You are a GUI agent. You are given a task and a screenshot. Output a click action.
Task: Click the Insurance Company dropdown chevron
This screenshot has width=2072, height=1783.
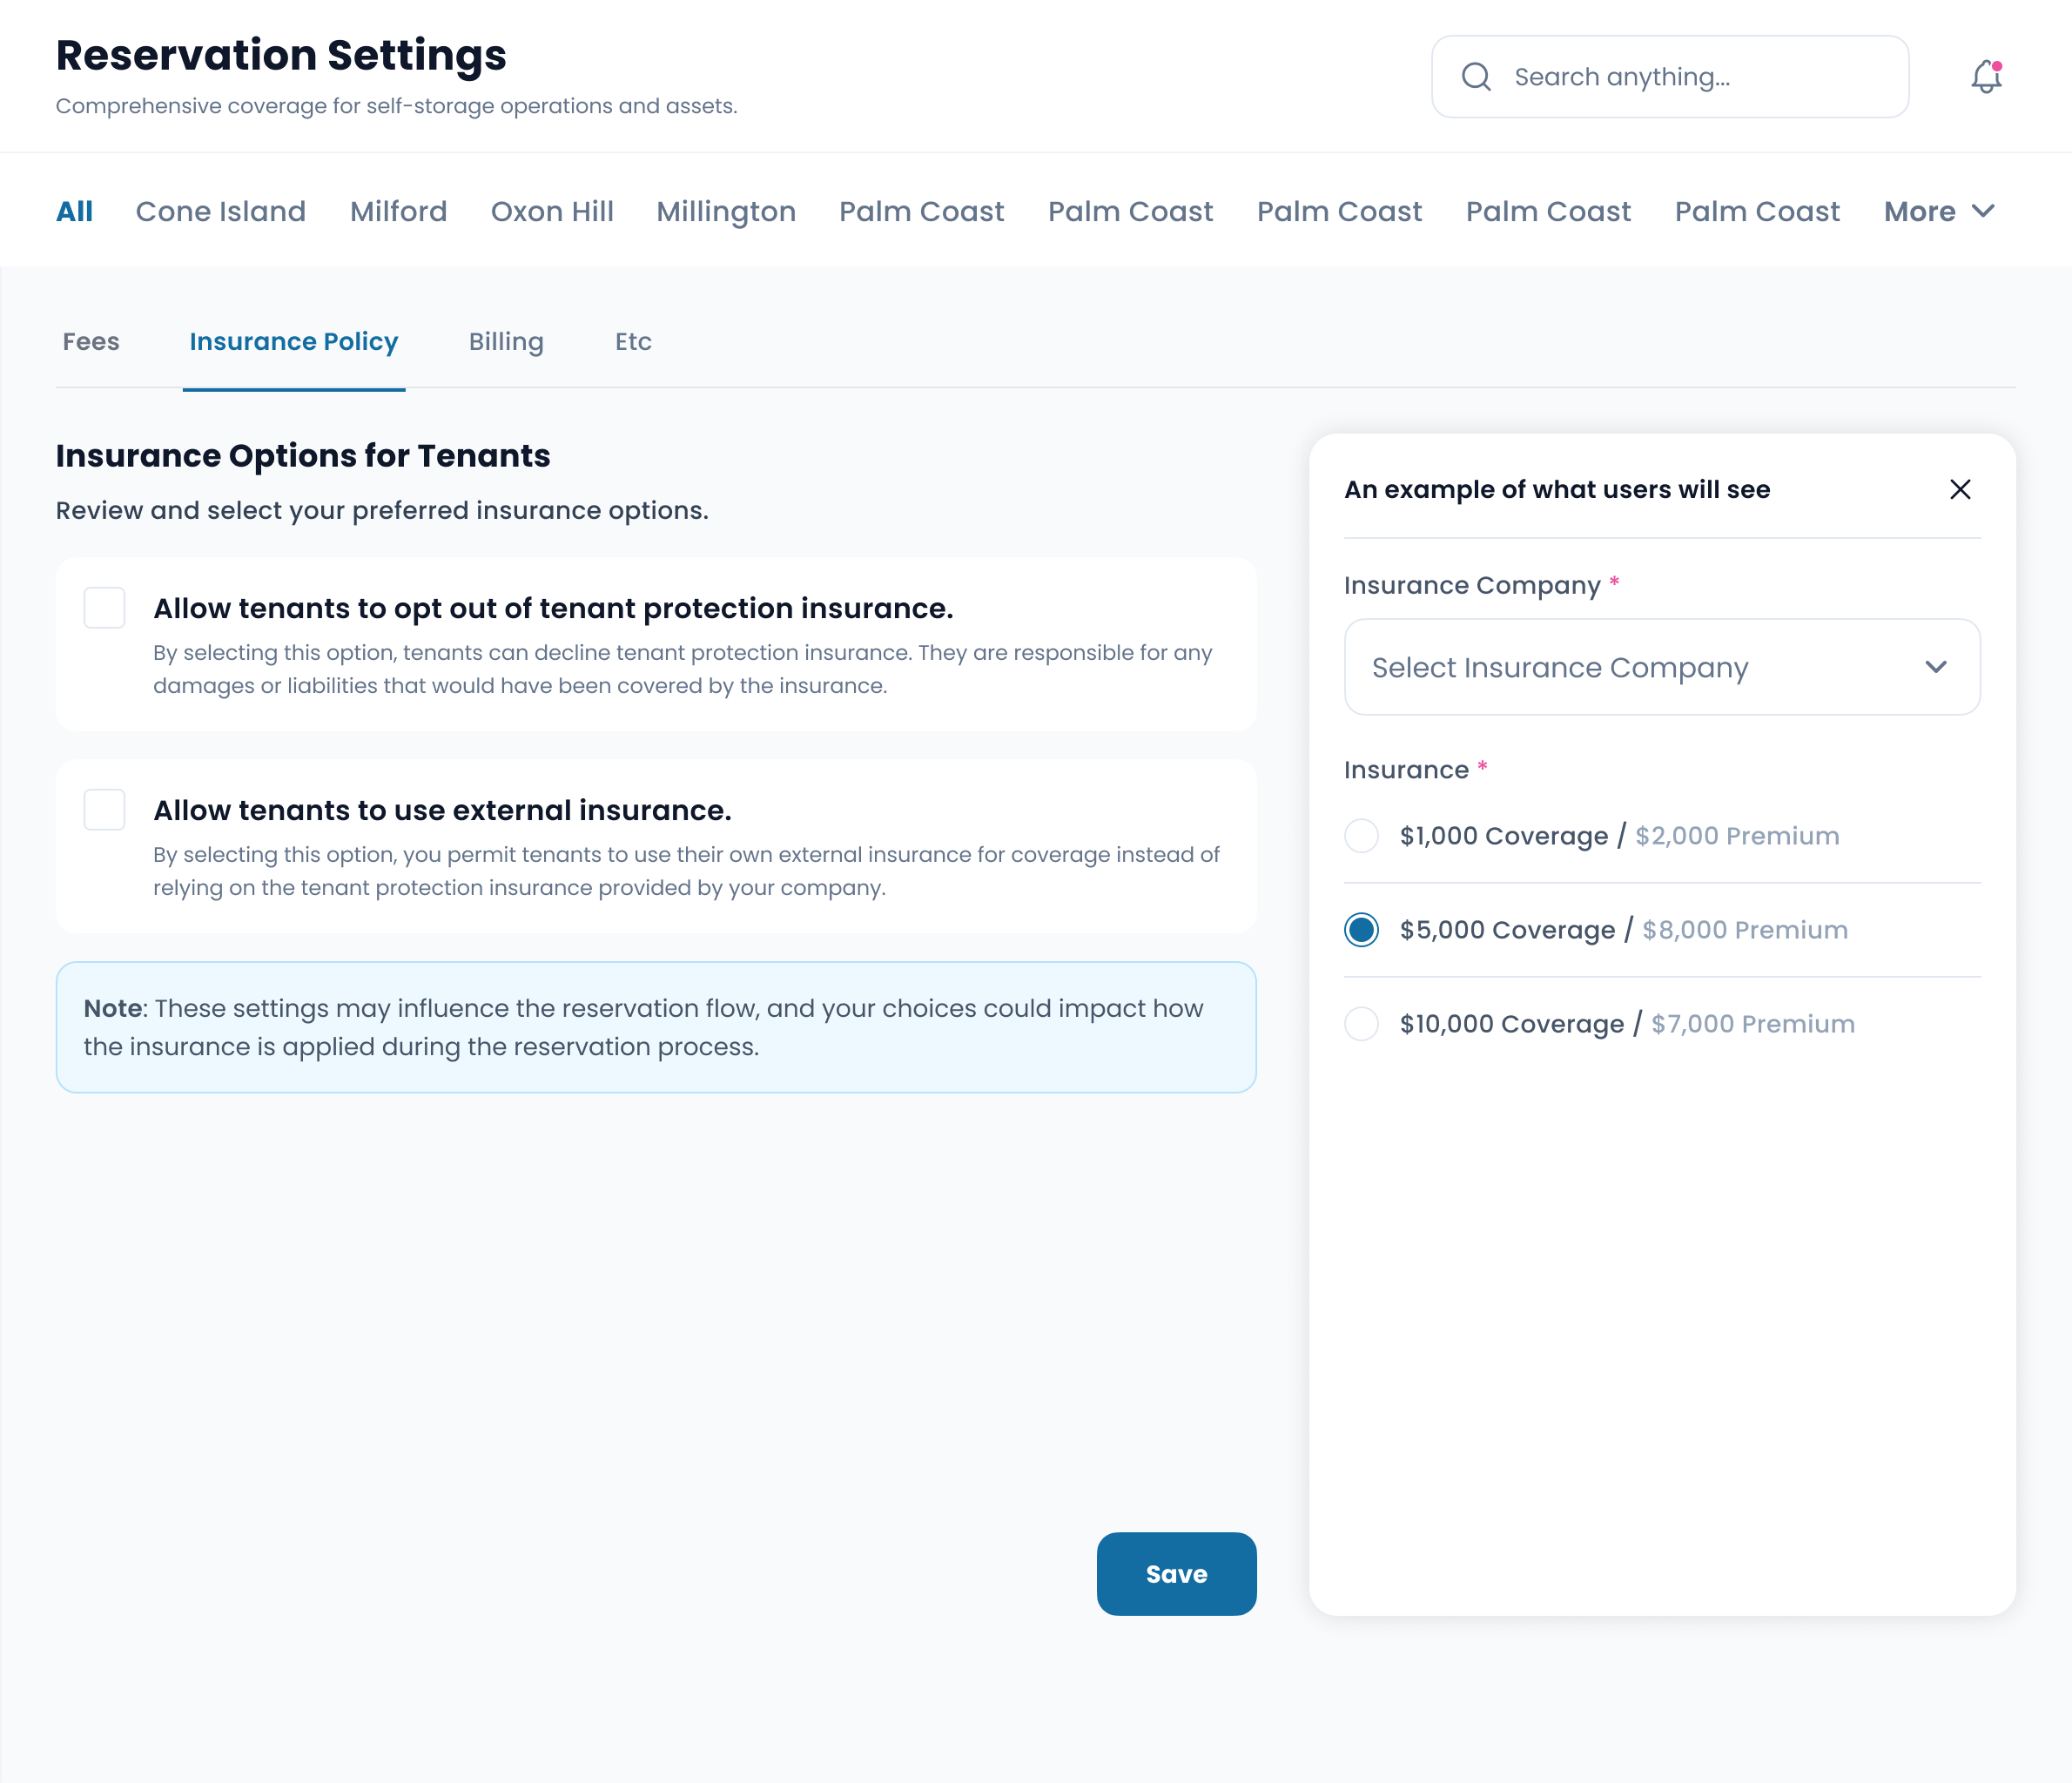click(x=1936, y=667)
